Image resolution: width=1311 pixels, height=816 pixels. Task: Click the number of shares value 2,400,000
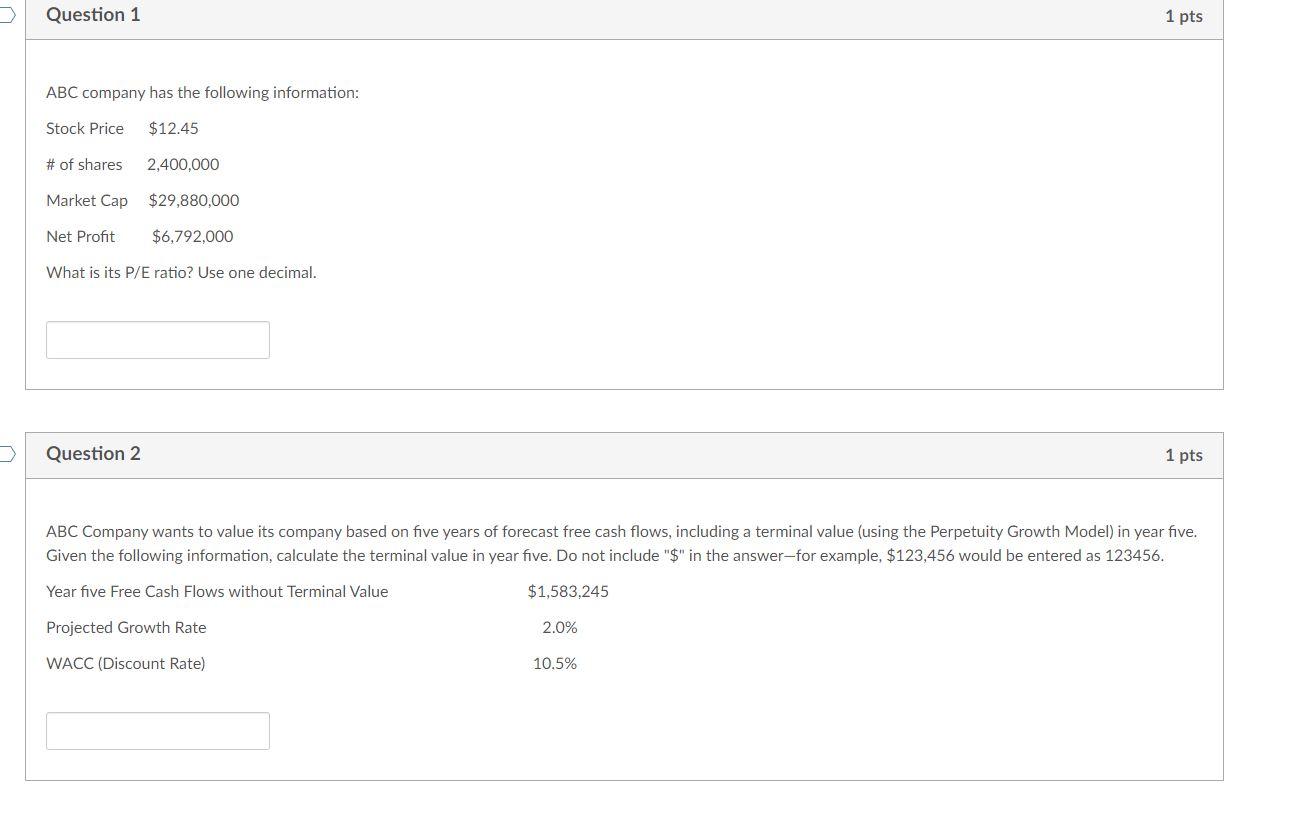183,164
